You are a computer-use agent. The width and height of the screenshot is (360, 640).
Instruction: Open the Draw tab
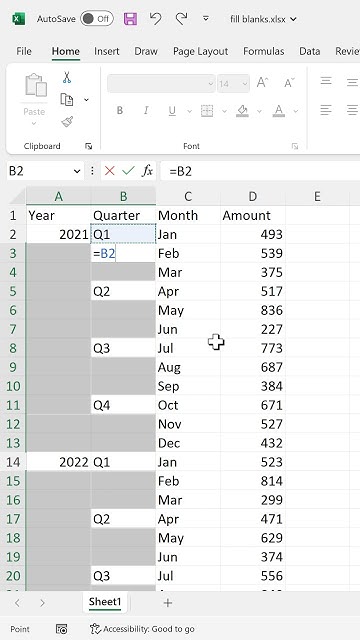point(146,51)
